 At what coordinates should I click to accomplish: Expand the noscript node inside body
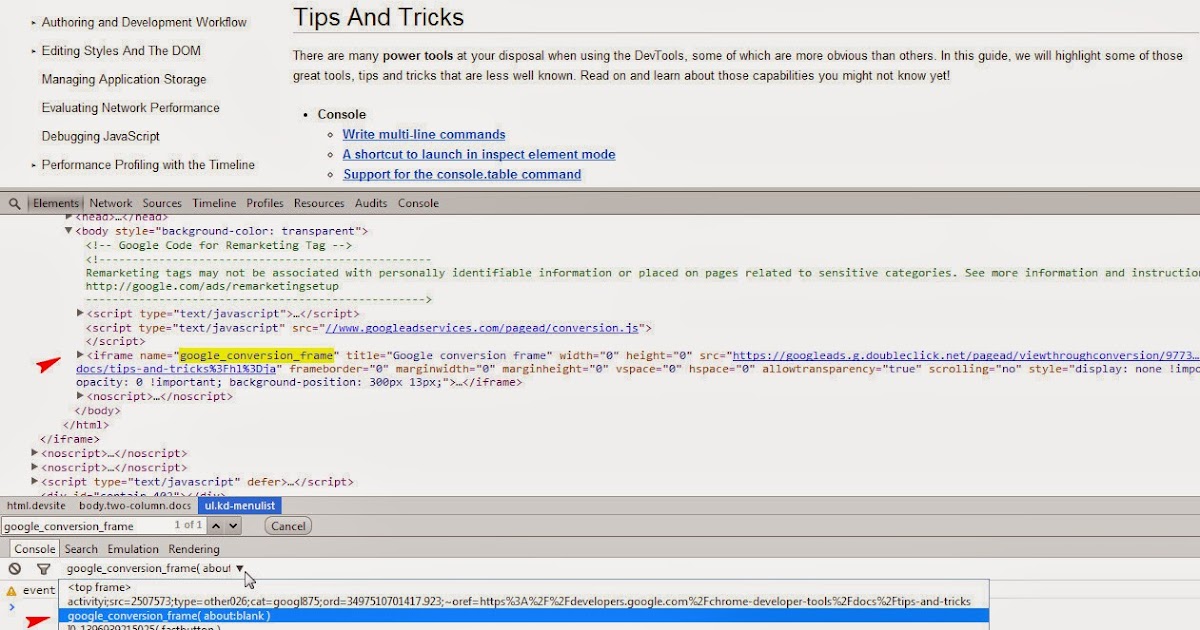(x=81, y=396)
